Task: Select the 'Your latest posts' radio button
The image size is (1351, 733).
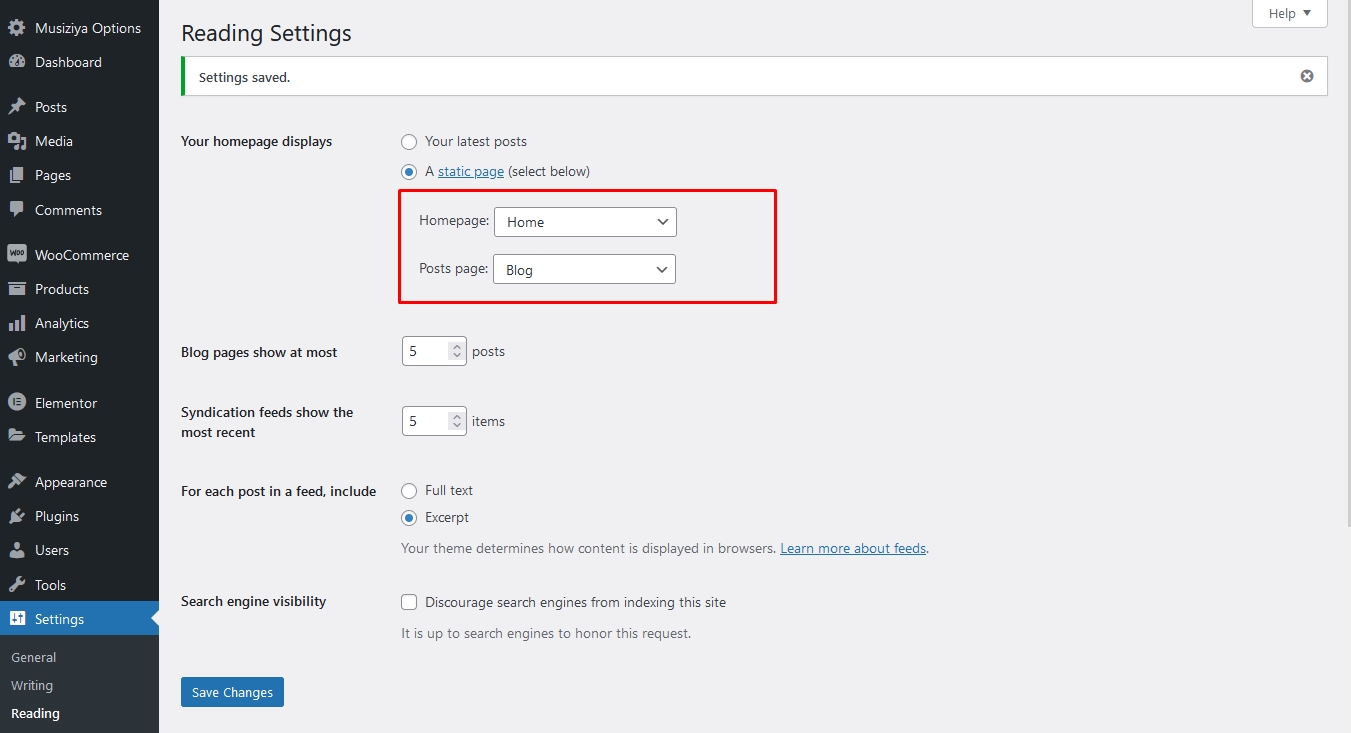Action: tap(409, 142)
